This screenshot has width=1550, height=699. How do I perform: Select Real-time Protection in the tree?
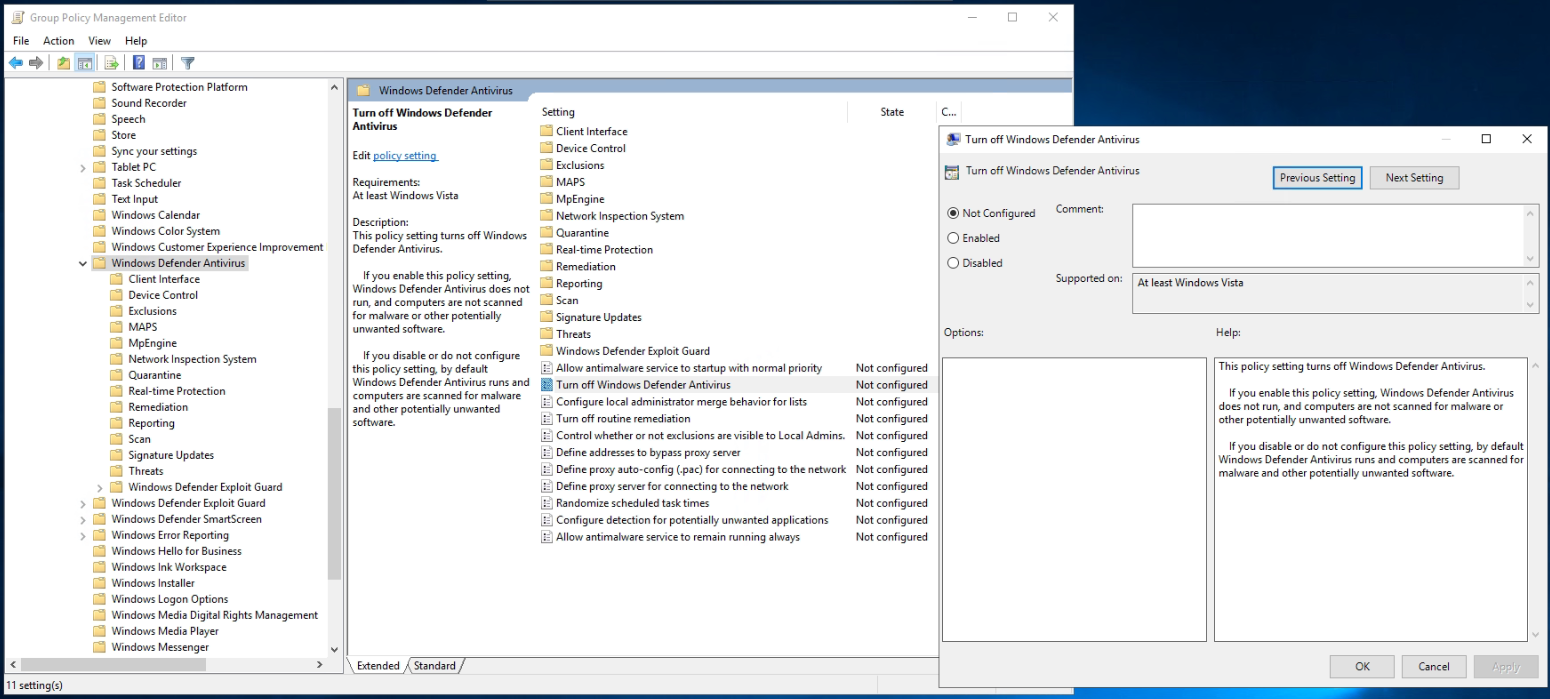(x=177, y=391)
